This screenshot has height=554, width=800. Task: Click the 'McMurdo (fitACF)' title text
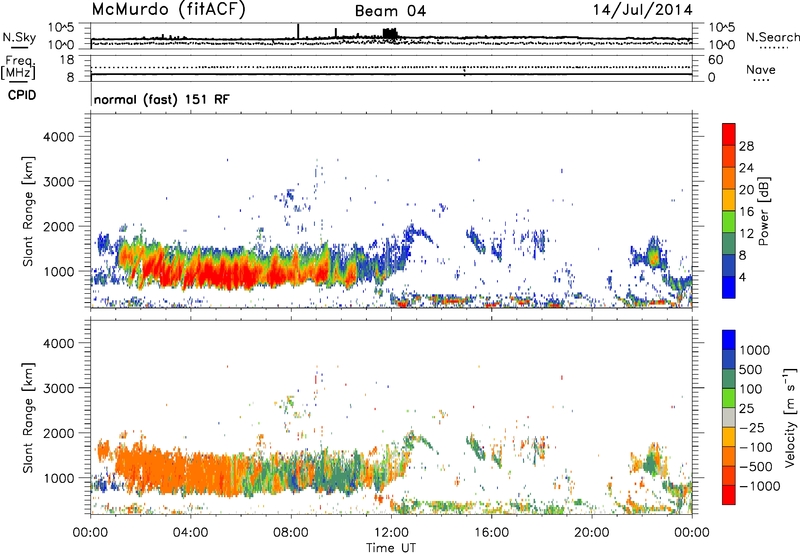[168, 10]
